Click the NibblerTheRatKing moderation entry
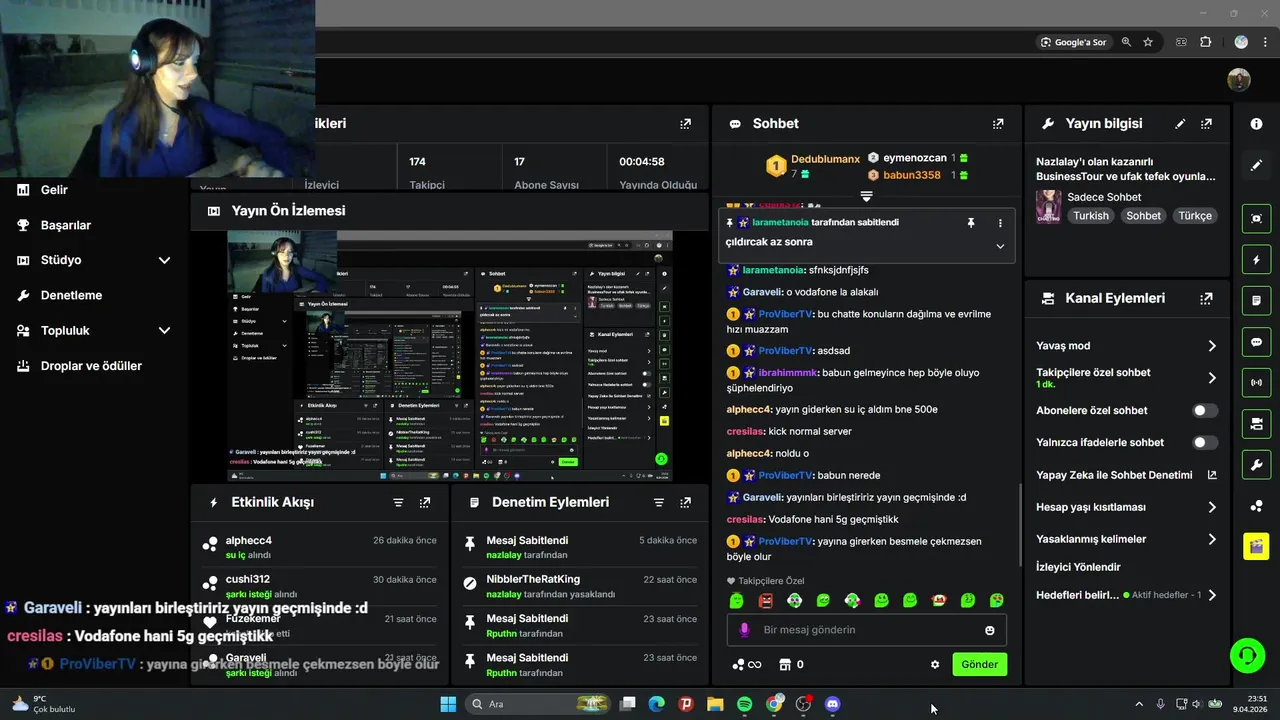The height and width of the screenshot is (720, 1280). tap(580, 586)
